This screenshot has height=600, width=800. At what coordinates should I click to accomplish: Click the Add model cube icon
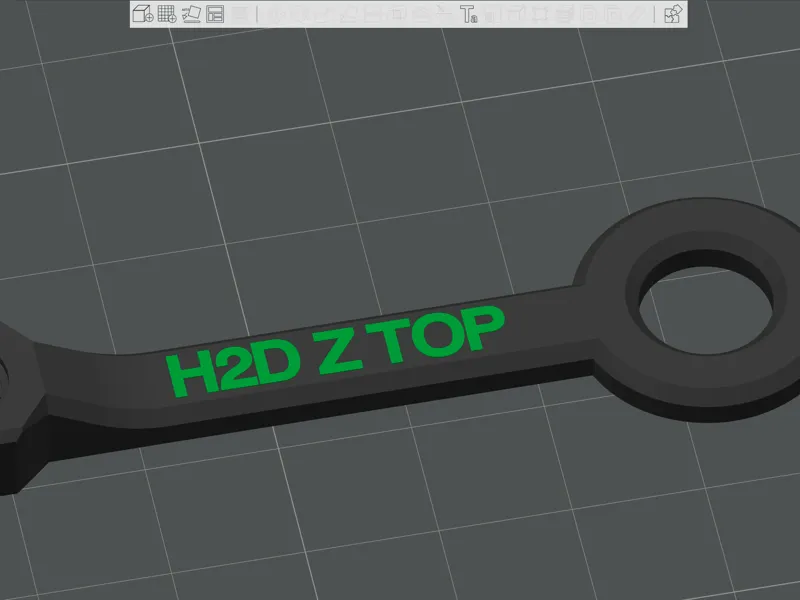142,14
